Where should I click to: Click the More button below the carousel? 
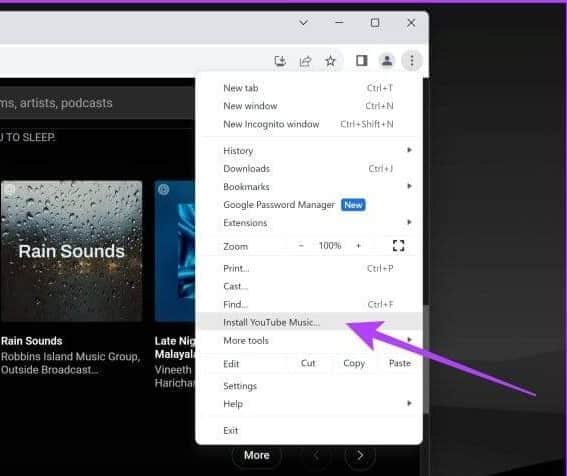tap(256, 455)
